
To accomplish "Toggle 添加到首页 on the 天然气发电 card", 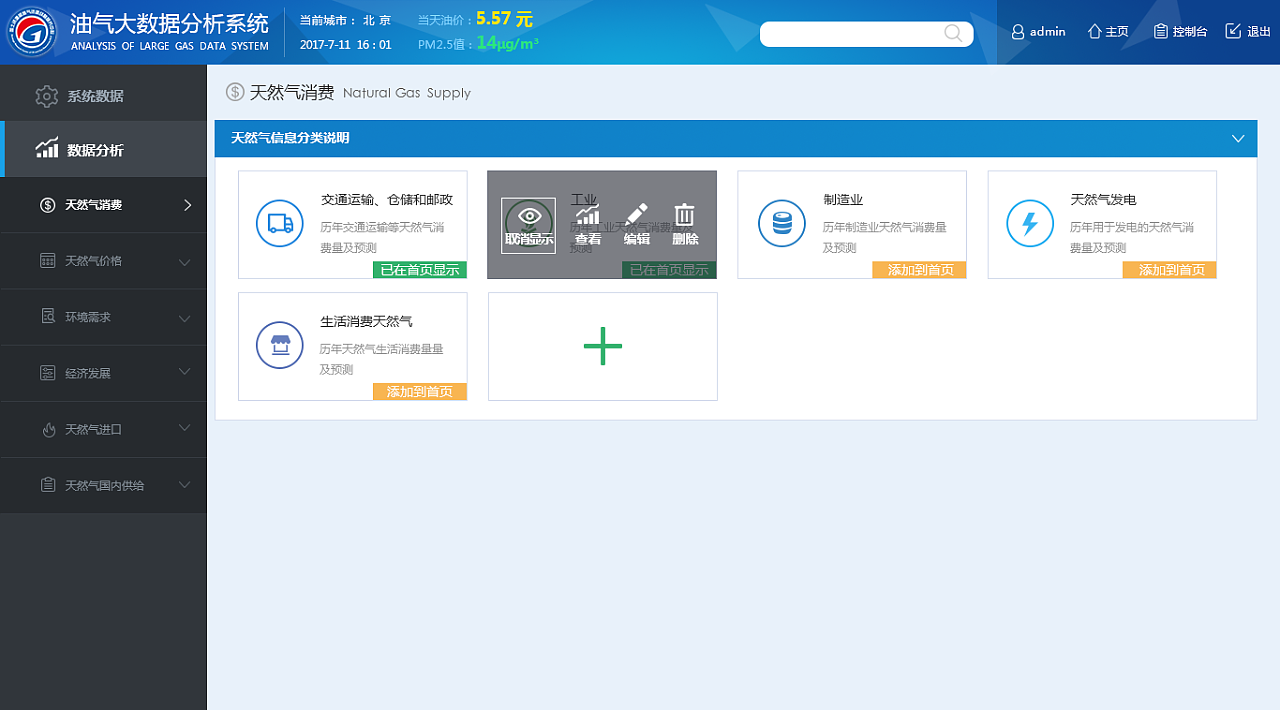I will (1169, 269).
